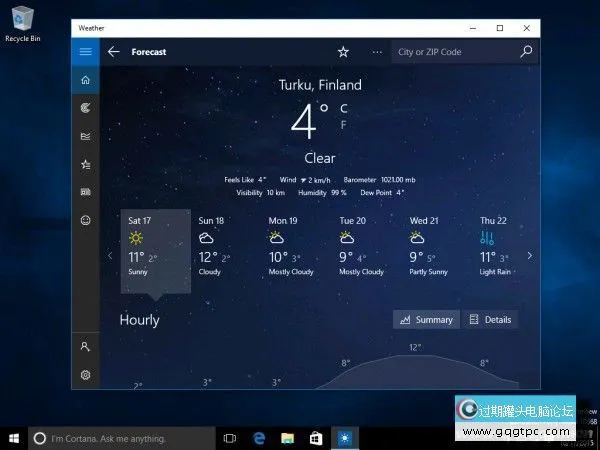Switch temperature units to Fahrenheit
Viewport: 600px width, 450px height.
pyautogui.click(x=344, y=125)
